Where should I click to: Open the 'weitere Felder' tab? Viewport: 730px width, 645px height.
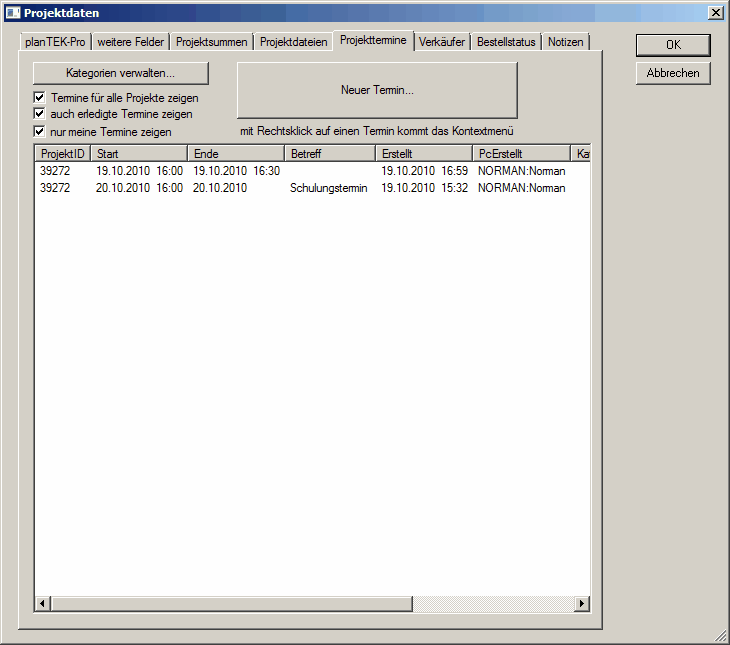click(131, 42)
